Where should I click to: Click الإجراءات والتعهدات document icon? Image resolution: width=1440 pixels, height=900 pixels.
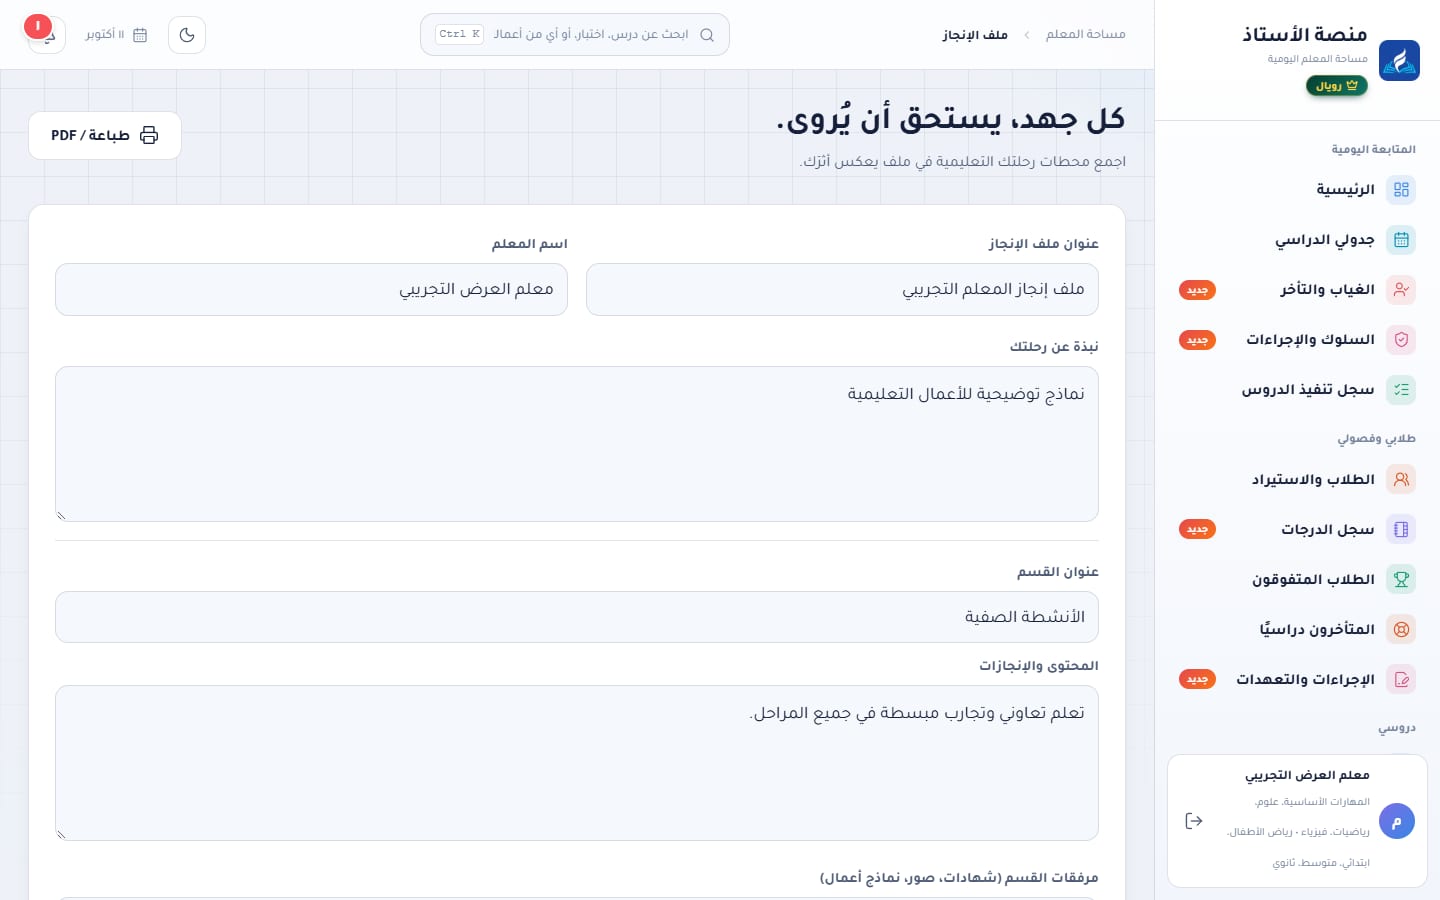click(1401, 680)
